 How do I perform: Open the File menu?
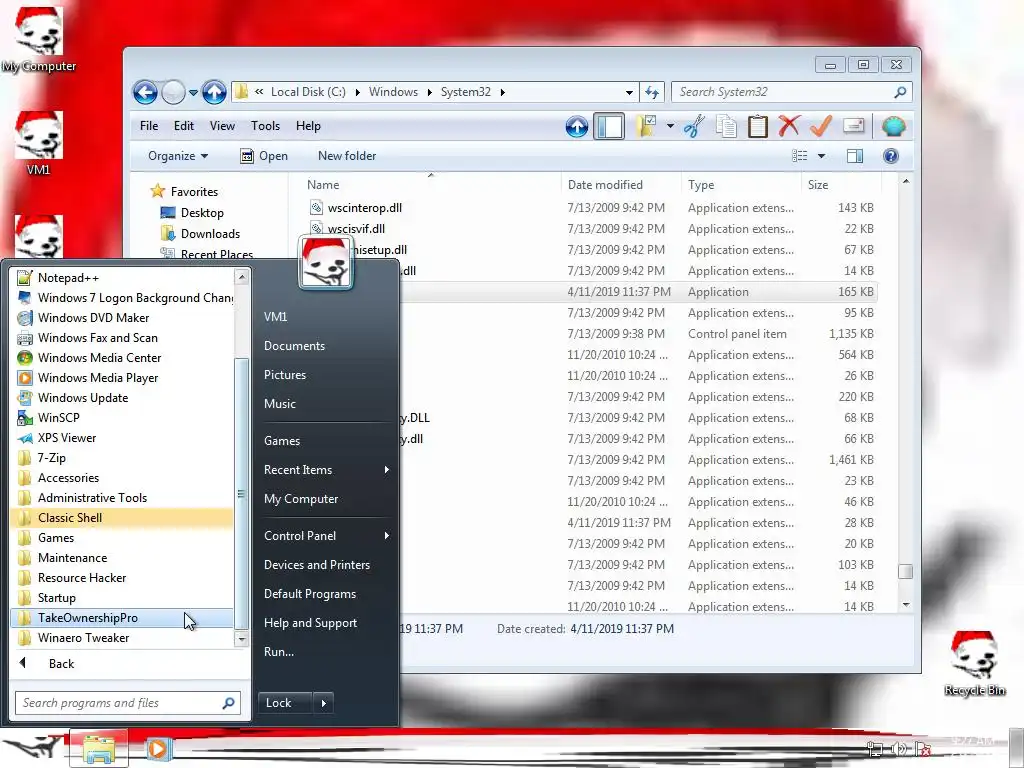click(149, 126)
